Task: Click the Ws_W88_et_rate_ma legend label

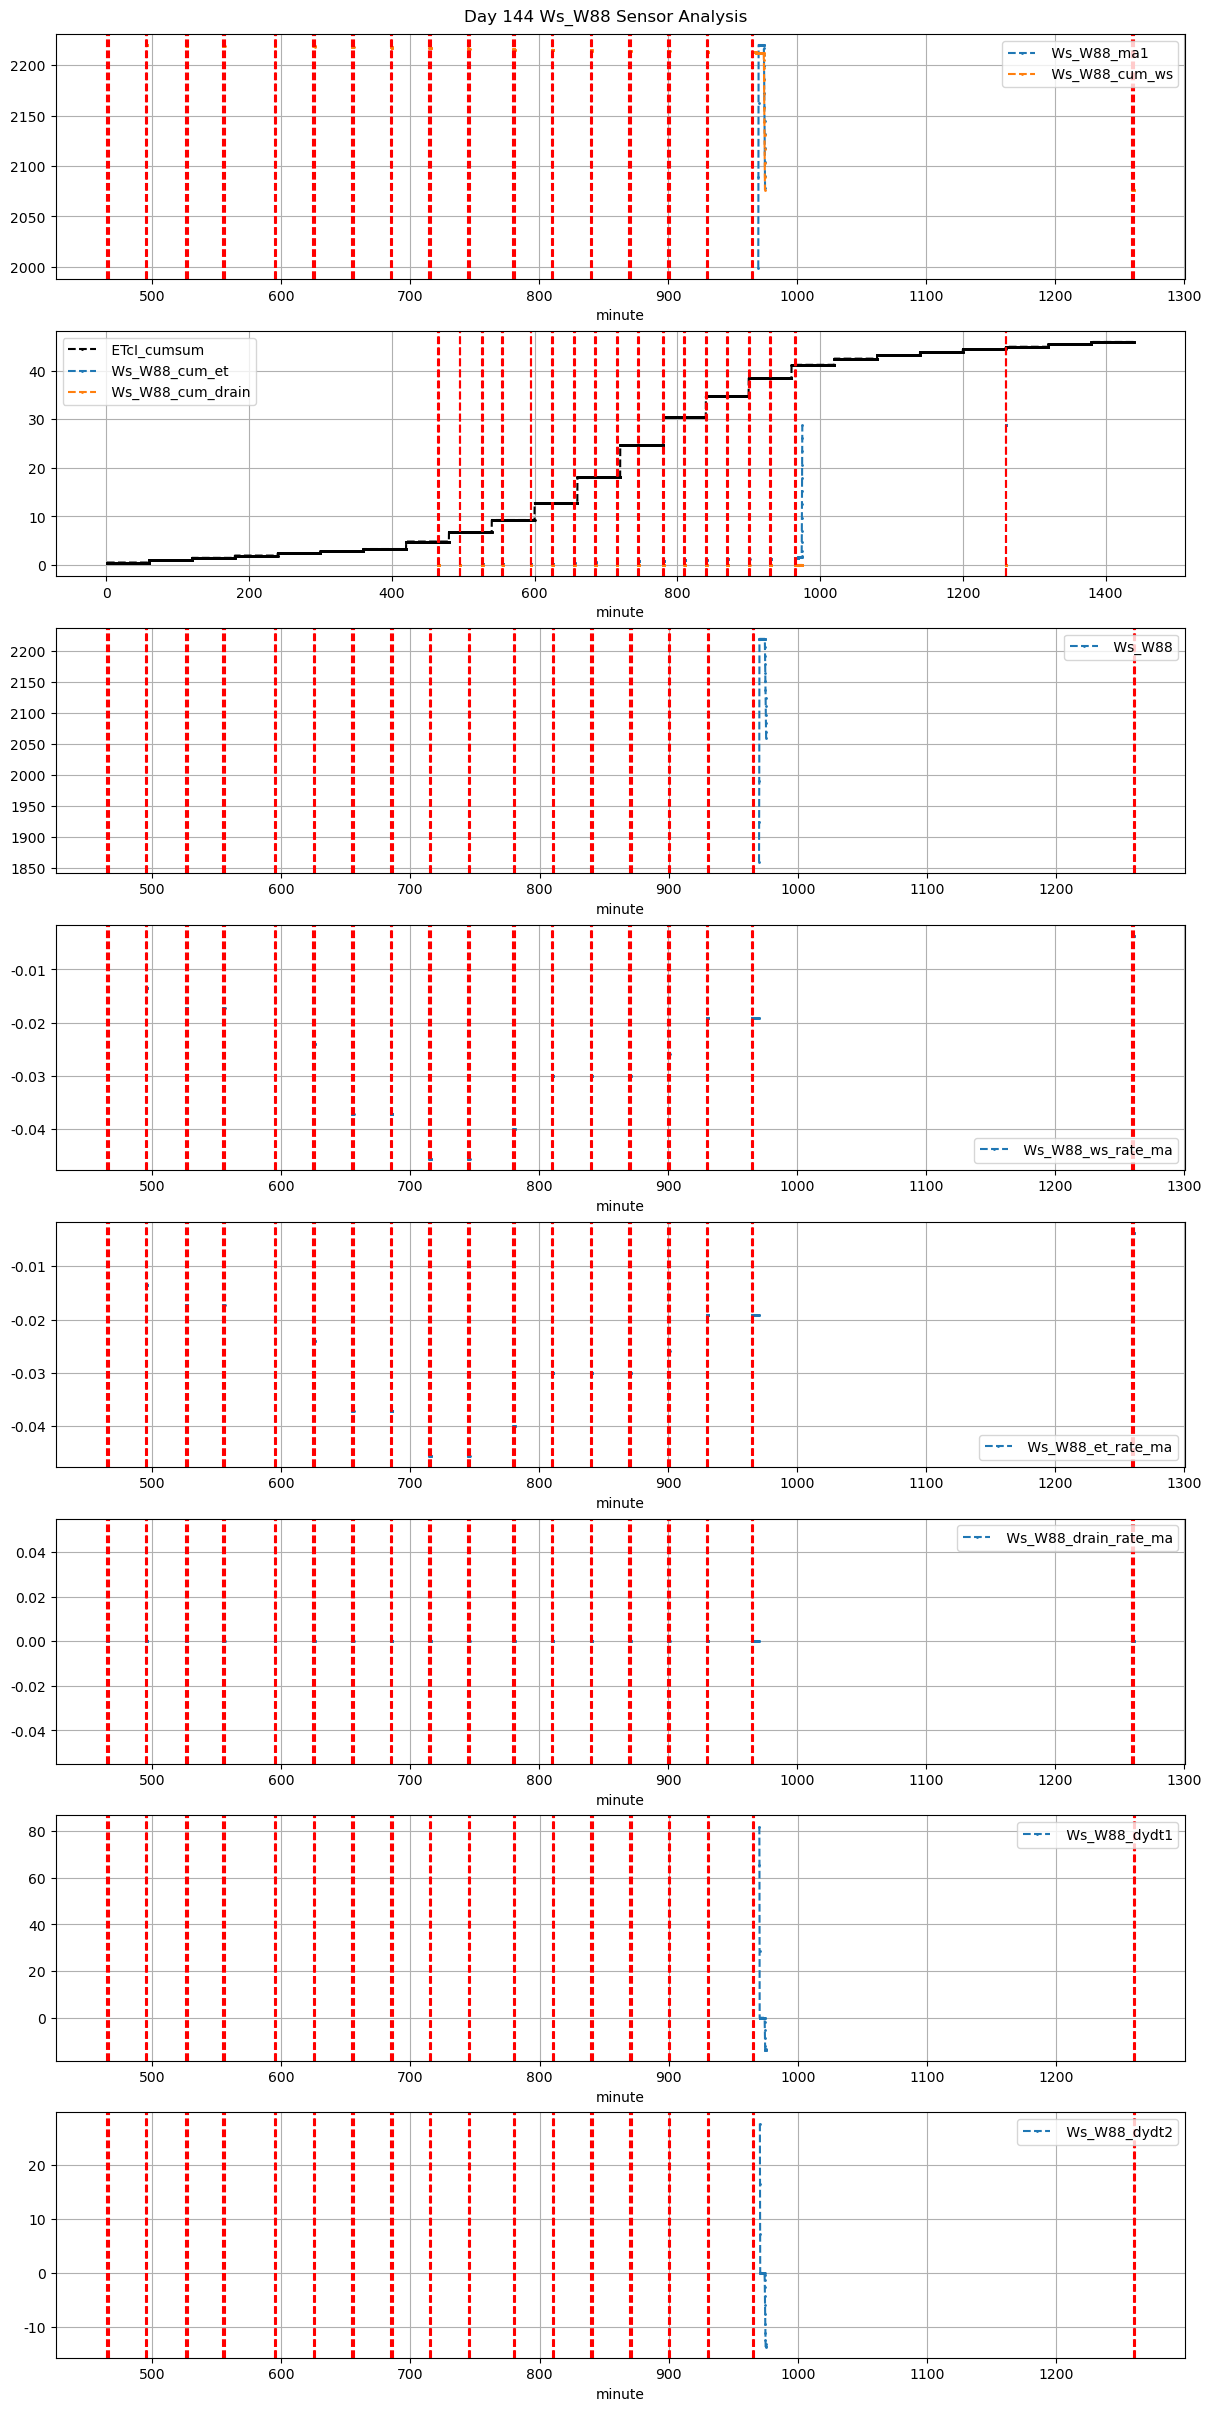Action: coord(1099,1447)
